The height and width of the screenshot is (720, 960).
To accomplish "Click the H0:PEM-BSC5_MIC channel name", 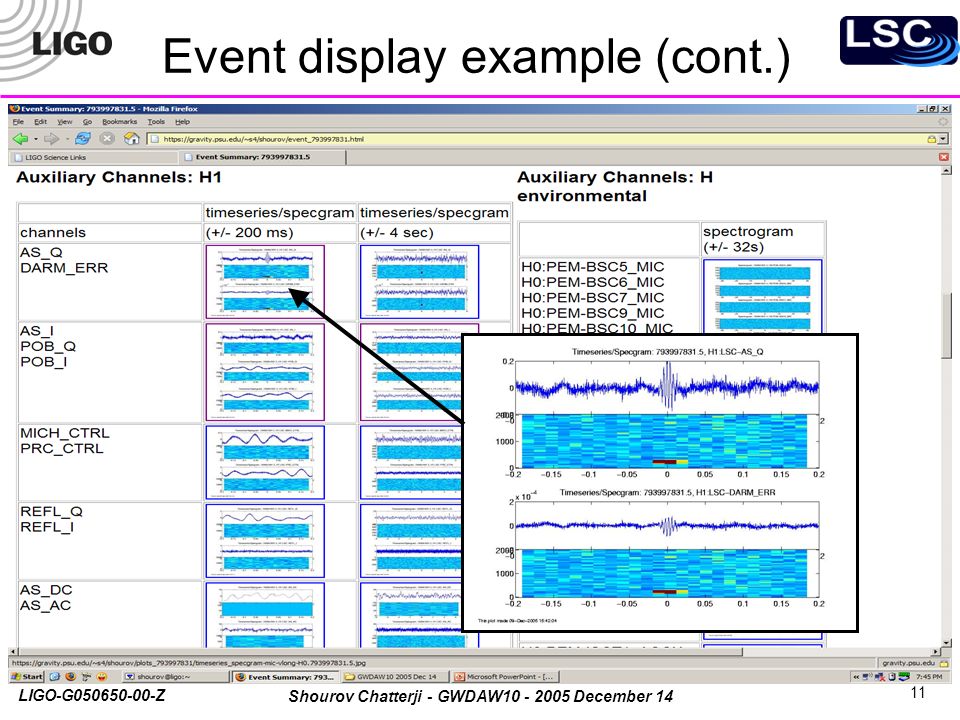I will point(592,267).
